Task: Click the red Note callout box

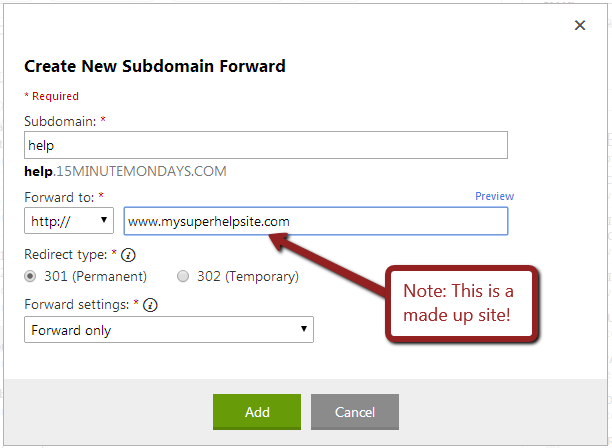Action: [462, 303]
